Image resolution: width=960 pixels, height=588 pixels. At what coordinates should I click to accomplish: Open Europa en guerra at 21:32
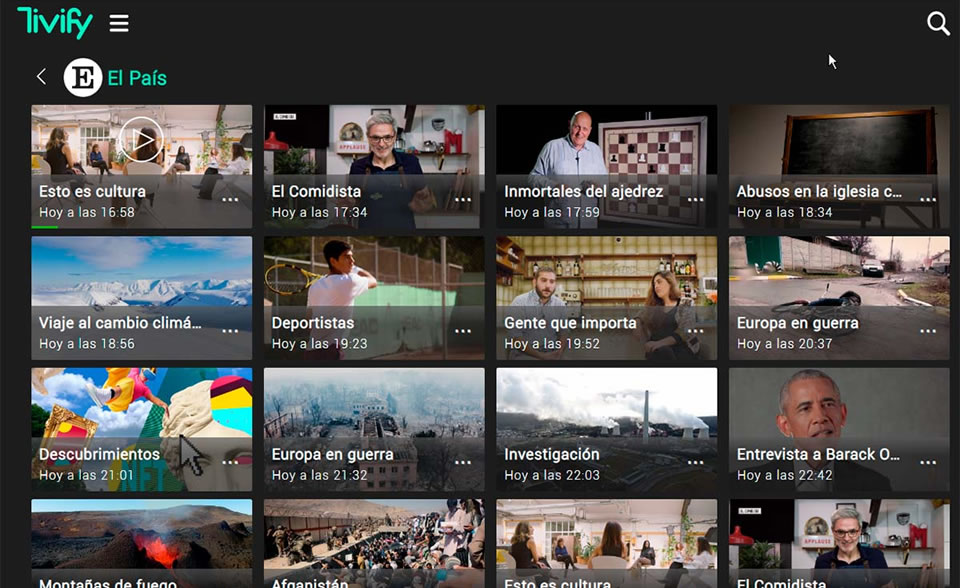(373, 420)
